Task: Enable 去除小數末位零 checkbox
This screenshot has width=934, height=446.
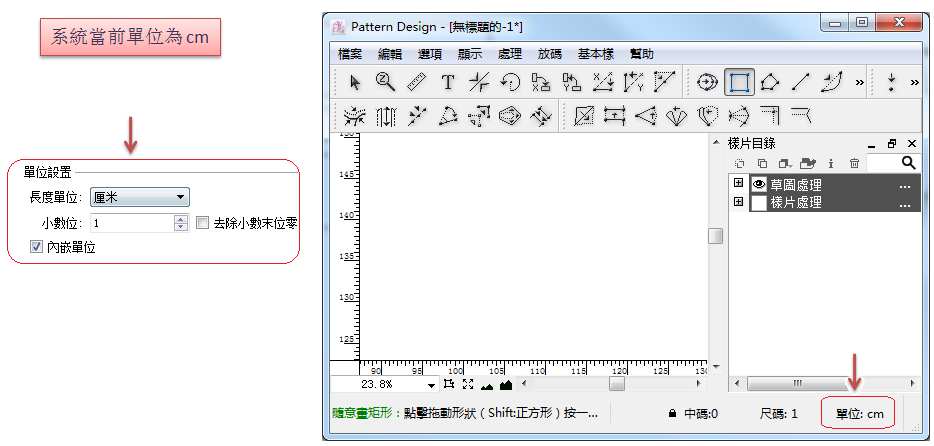Action: pos(202,224)
